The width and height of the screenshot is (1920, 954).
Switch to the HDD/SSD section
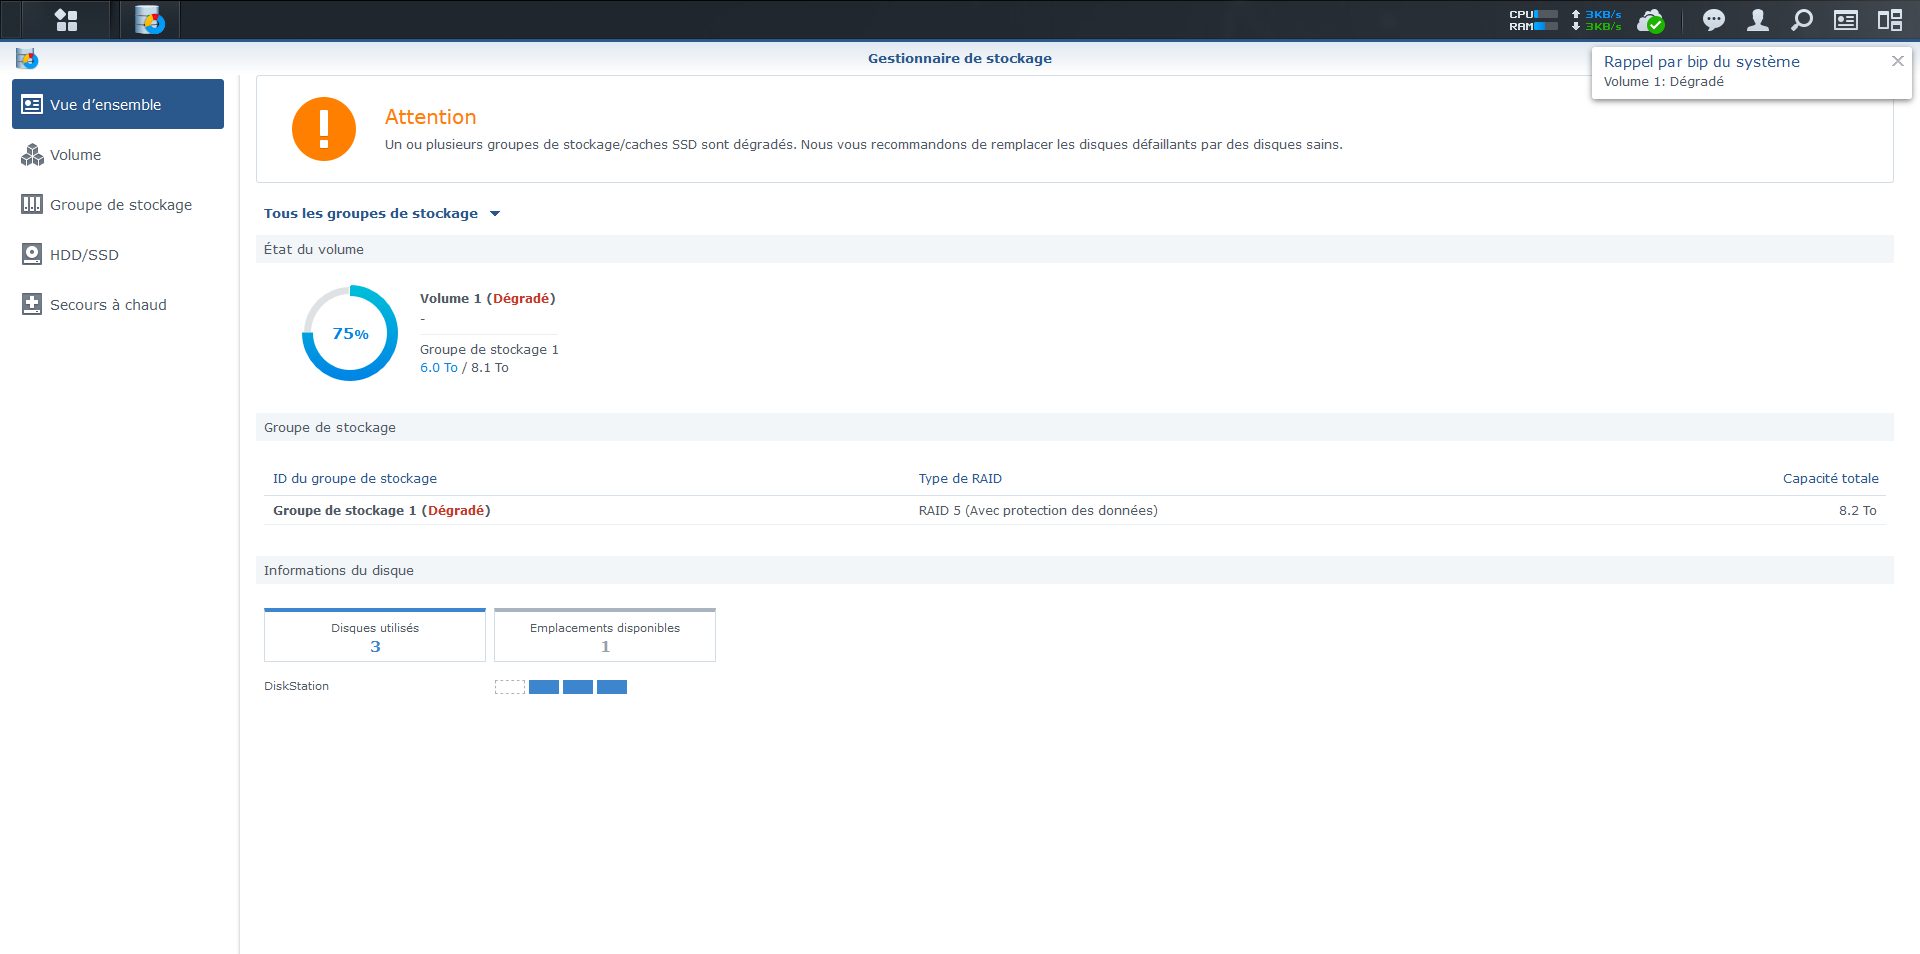(x=118, y=254)
